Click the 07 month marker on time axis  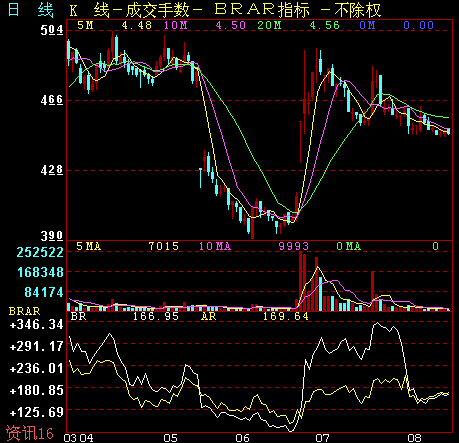click(x=322, y=438)
